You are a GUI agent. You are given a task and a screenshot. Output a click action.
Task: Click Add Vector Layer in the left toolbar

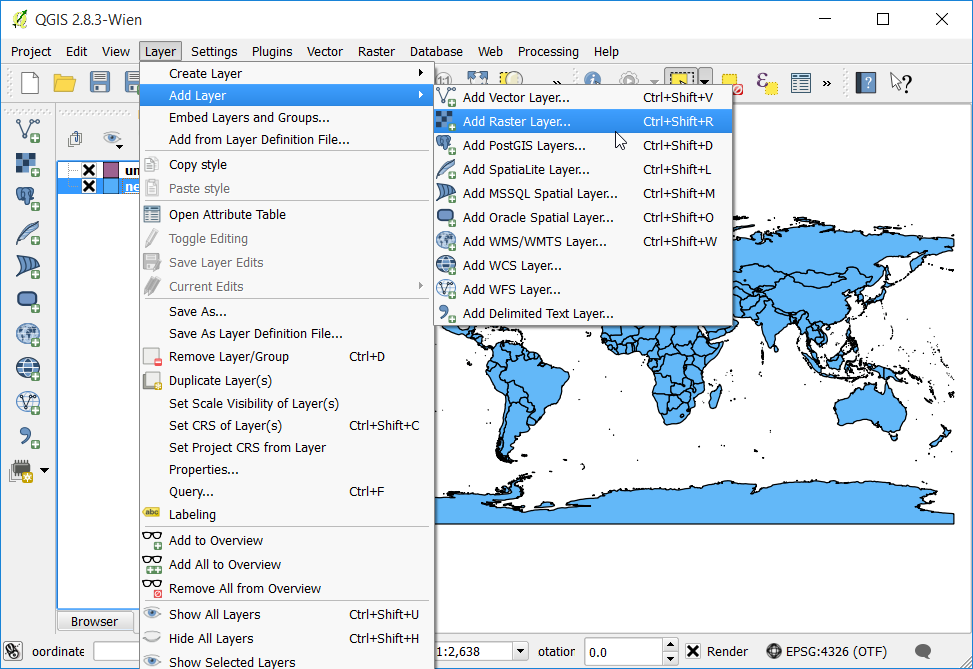click(28, 130)
